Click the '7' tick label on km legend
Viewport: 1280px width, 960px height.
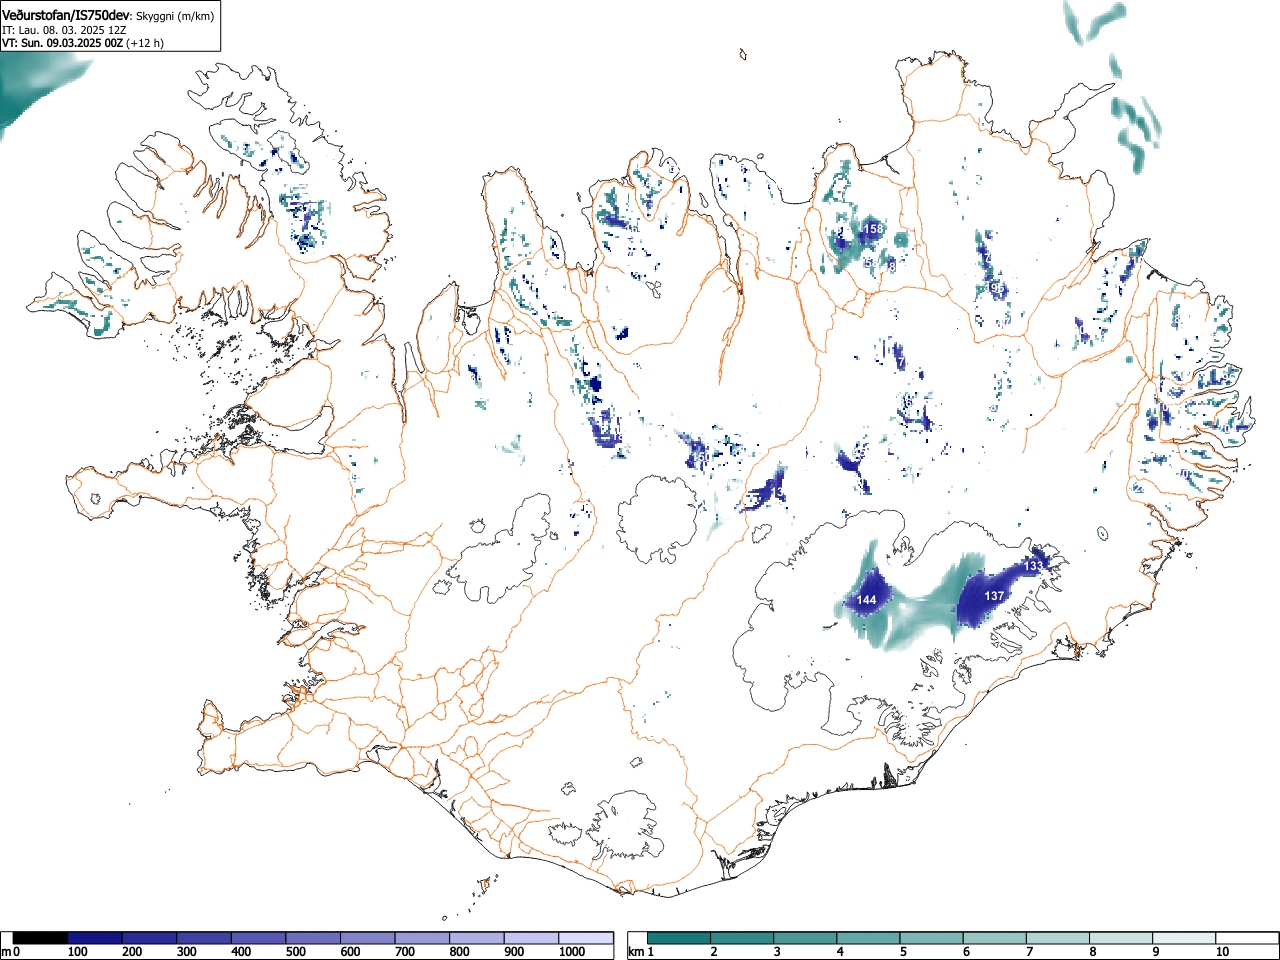[1029, 952]
